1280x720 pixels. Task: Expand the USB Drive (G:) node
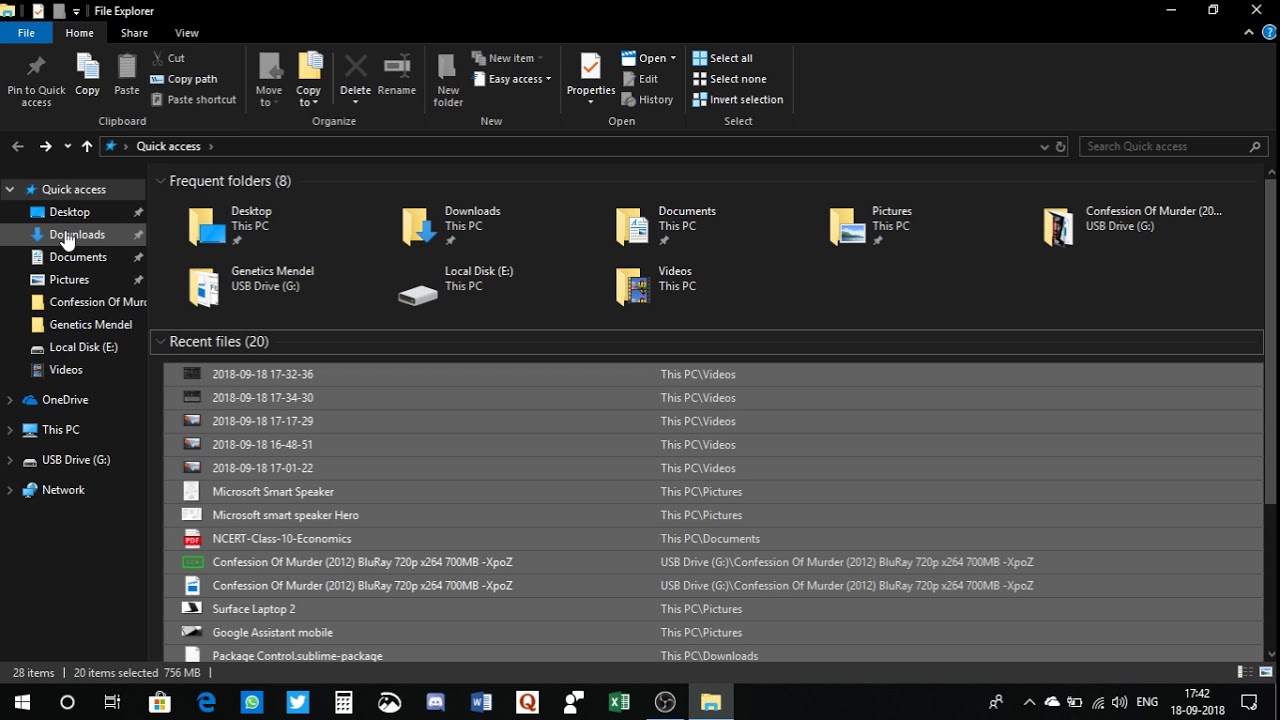[x=9, y=460]
